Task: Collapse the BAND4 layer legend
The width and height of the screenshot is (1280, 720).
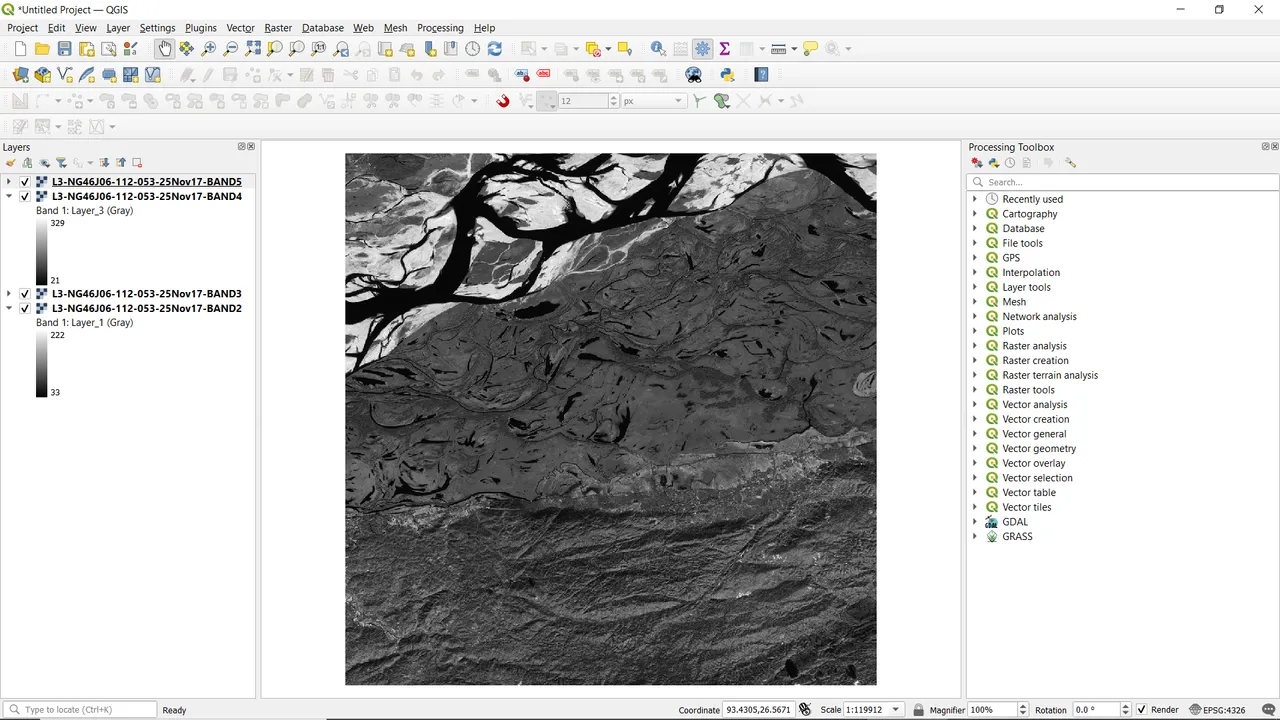Action: click(9, 197)
